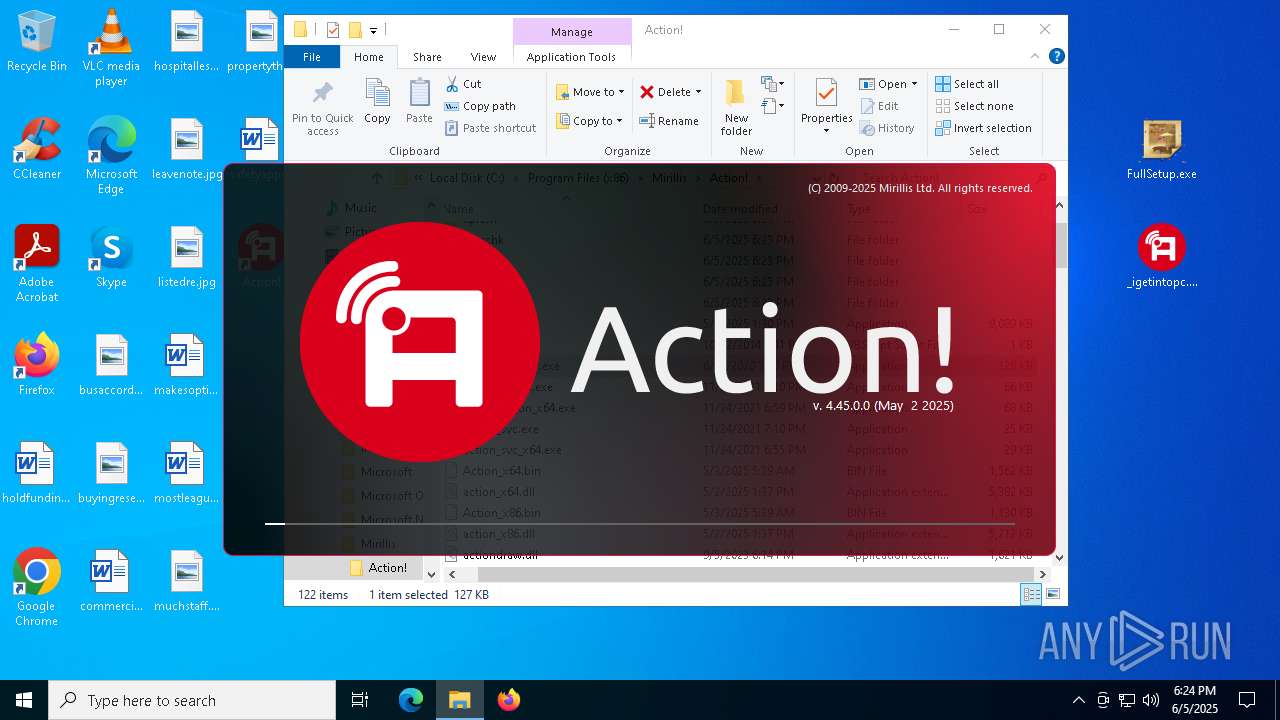The height and width of the screenshot is (720, 1280).
Task: Switch to the Home ribbon tab
Action: pyautogui.click(x=368, y=57)
